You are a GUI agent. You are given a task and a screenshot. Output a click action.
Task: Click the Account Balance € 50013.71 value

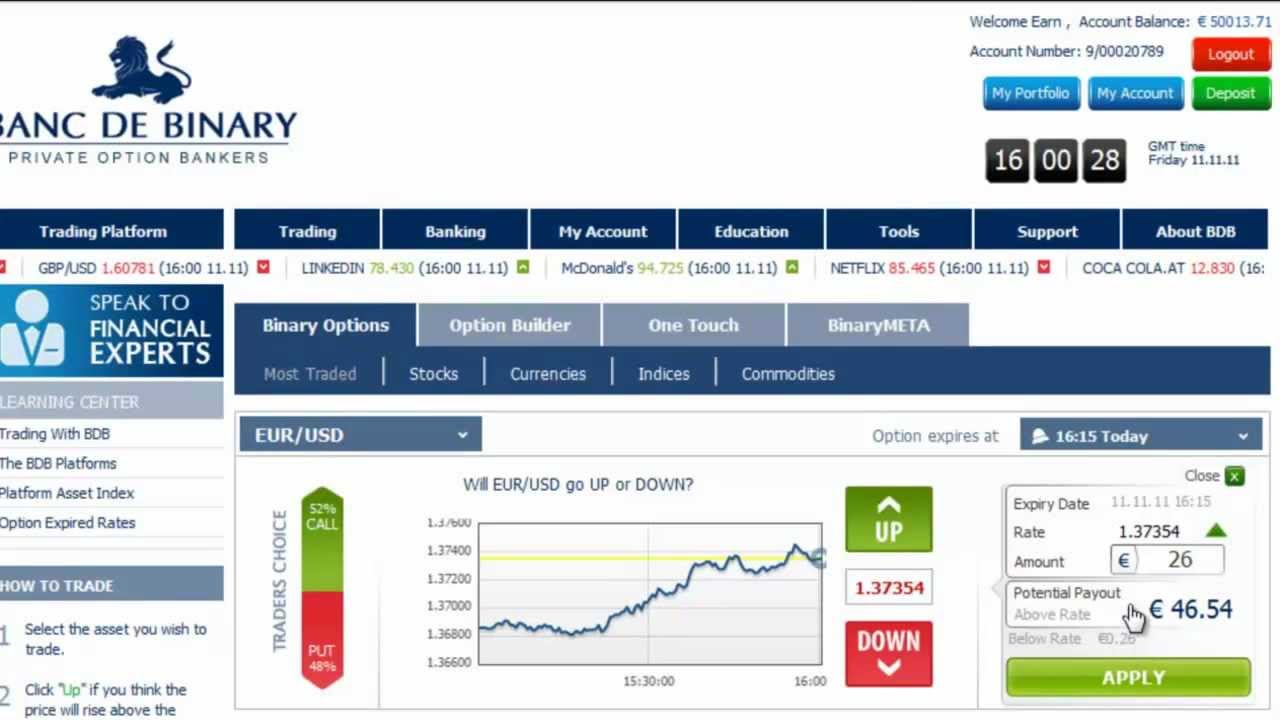coord(1234,22)
